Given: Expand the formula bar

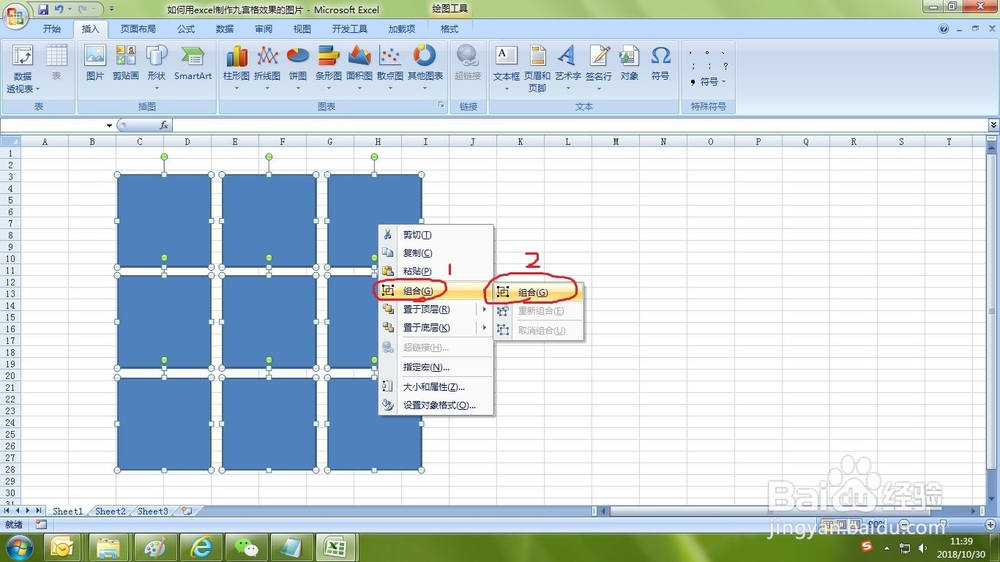Looking at the screenshot, I should pyautogui.click(x=993, y=124).
